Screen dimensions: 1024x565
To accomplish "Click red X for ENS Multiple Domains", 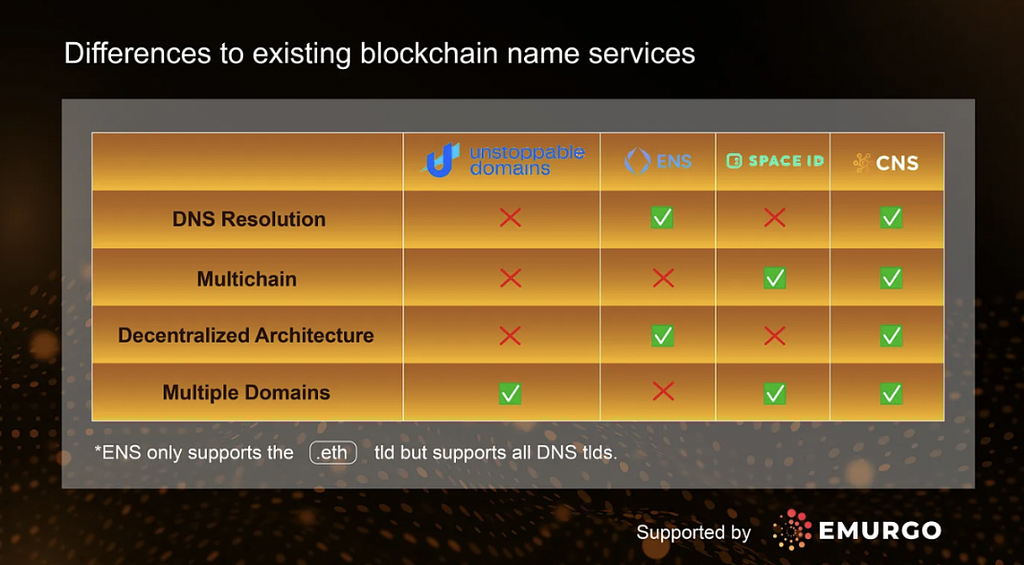I will point(663,392).
